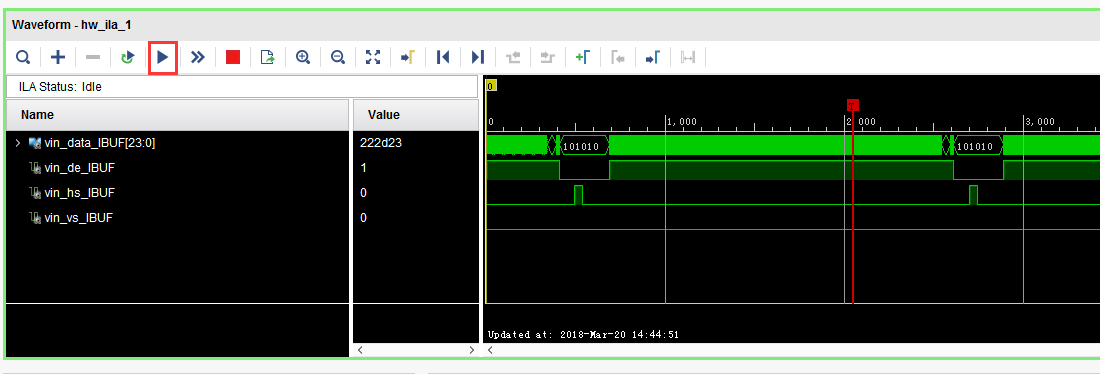Click the waveform area scroll left arrow
The height and width of the screenshot is (374, 1100).
click(x=490, y=349)
